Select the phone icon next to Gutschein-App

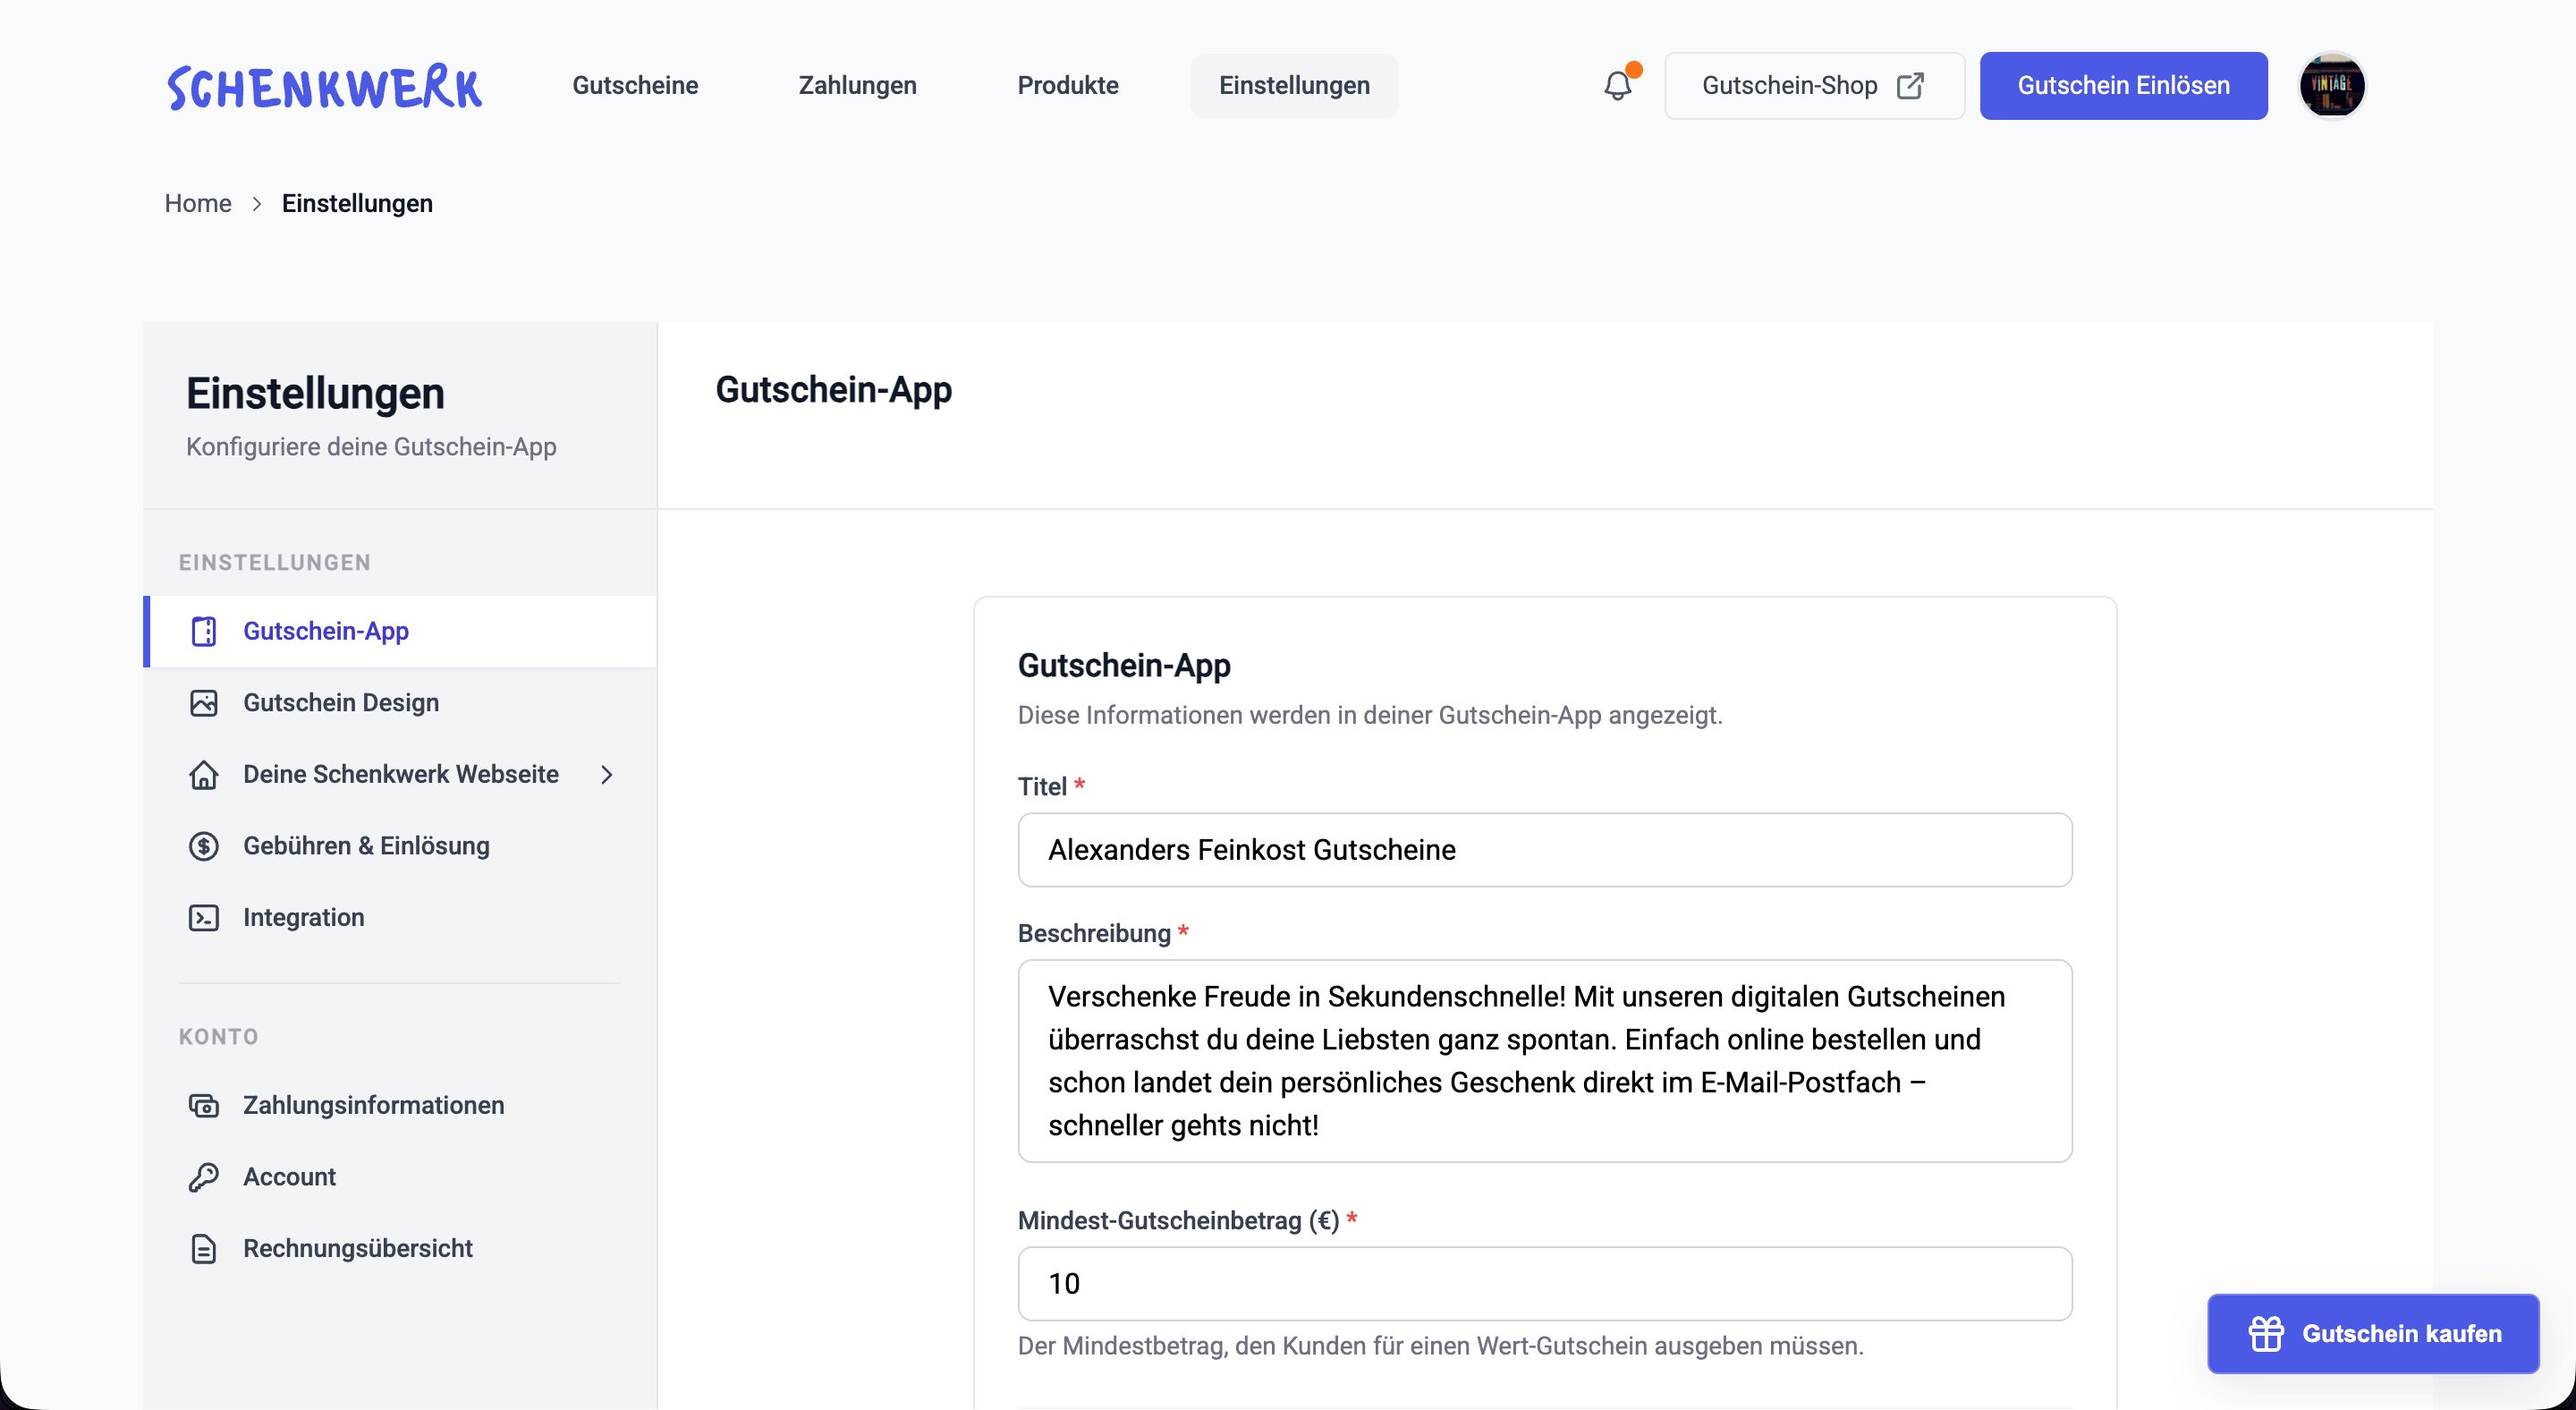pos(204,631)
